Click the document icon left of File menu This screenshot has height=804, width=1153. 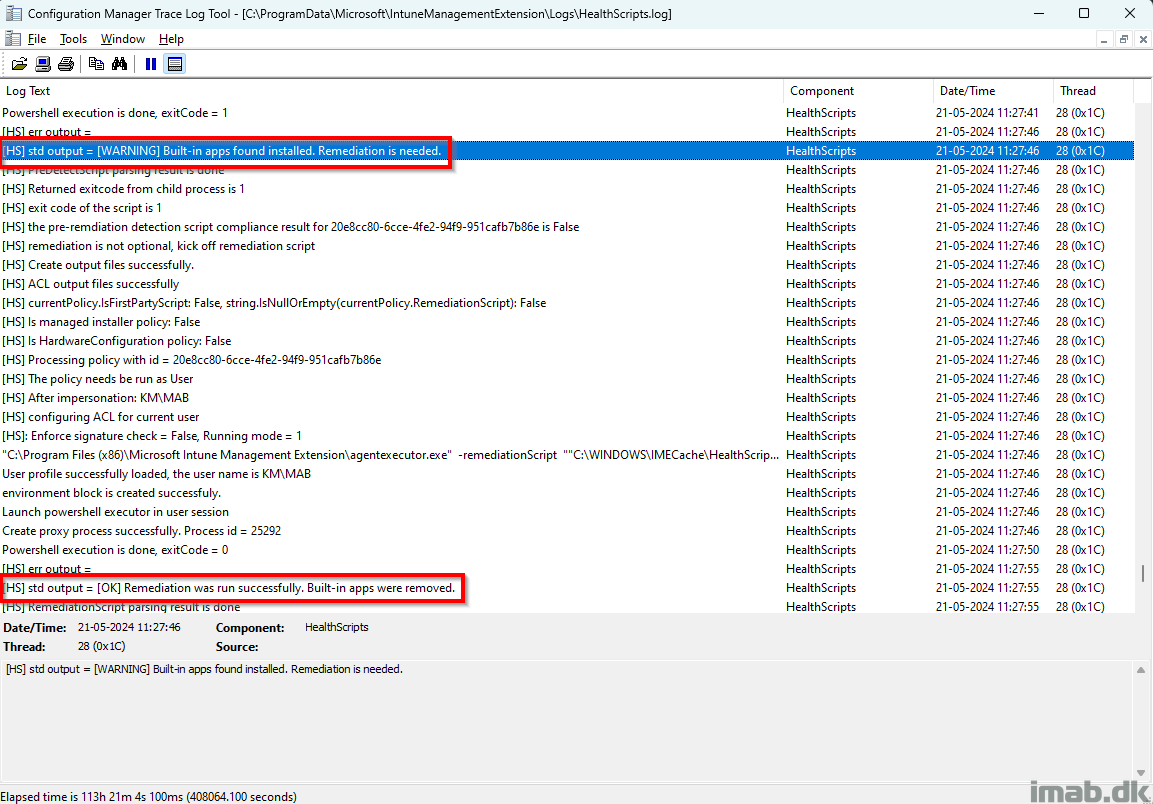tap(13, 38)
